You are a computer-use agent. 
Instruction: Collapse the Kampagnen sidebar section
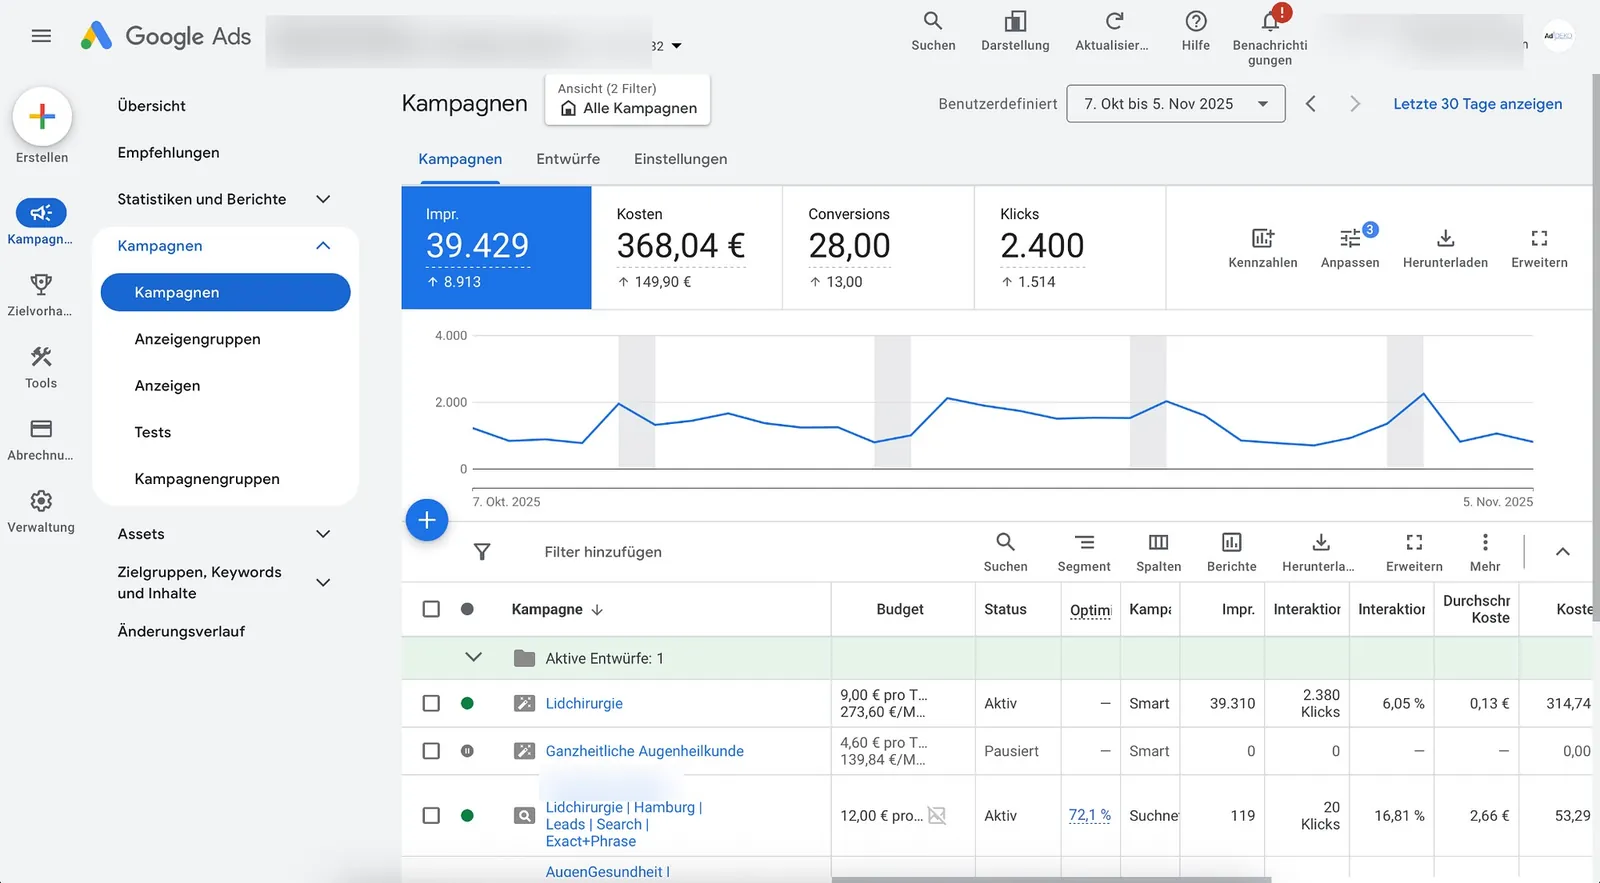(x=323, y=246)
